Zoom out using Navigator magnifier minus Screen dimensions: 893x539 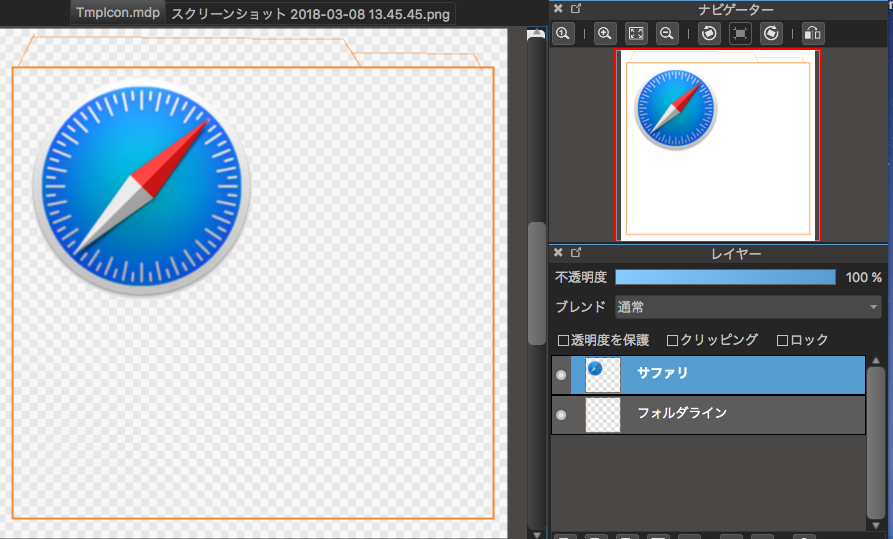pyautogui.click(x=666, y=34)
